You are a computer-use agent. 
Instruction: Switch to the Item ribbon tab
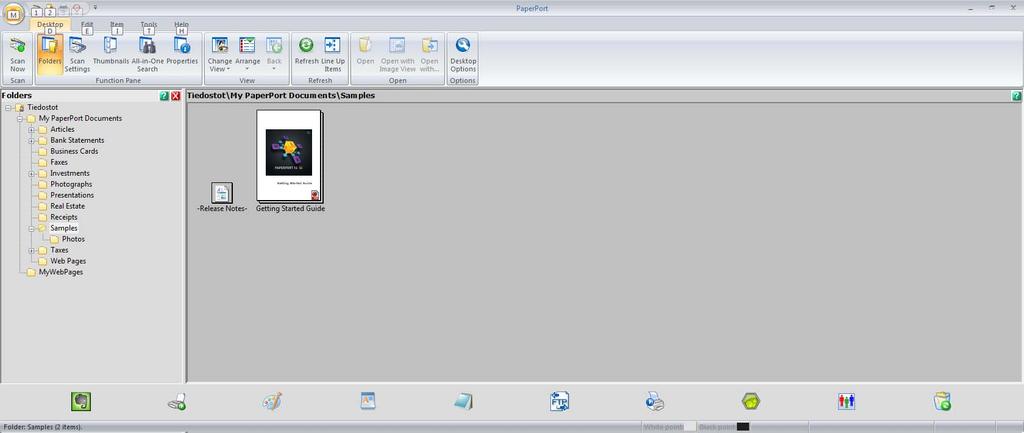(x=117, y=25)
